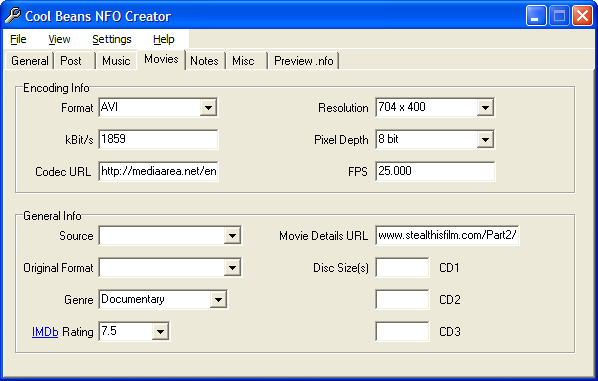598x381 pixels.
Task: Open the View menu
Action: (59, 39)
